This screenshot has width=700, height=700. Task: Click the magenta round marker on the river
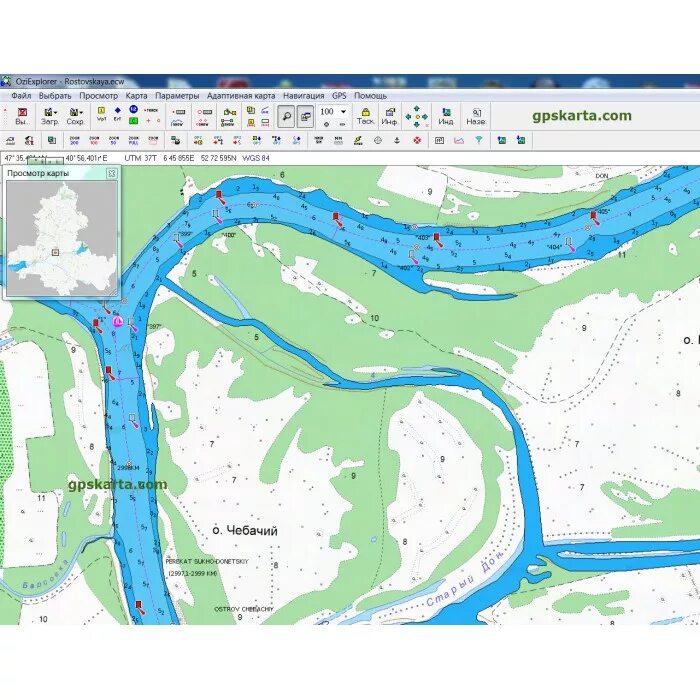[118, 321]
